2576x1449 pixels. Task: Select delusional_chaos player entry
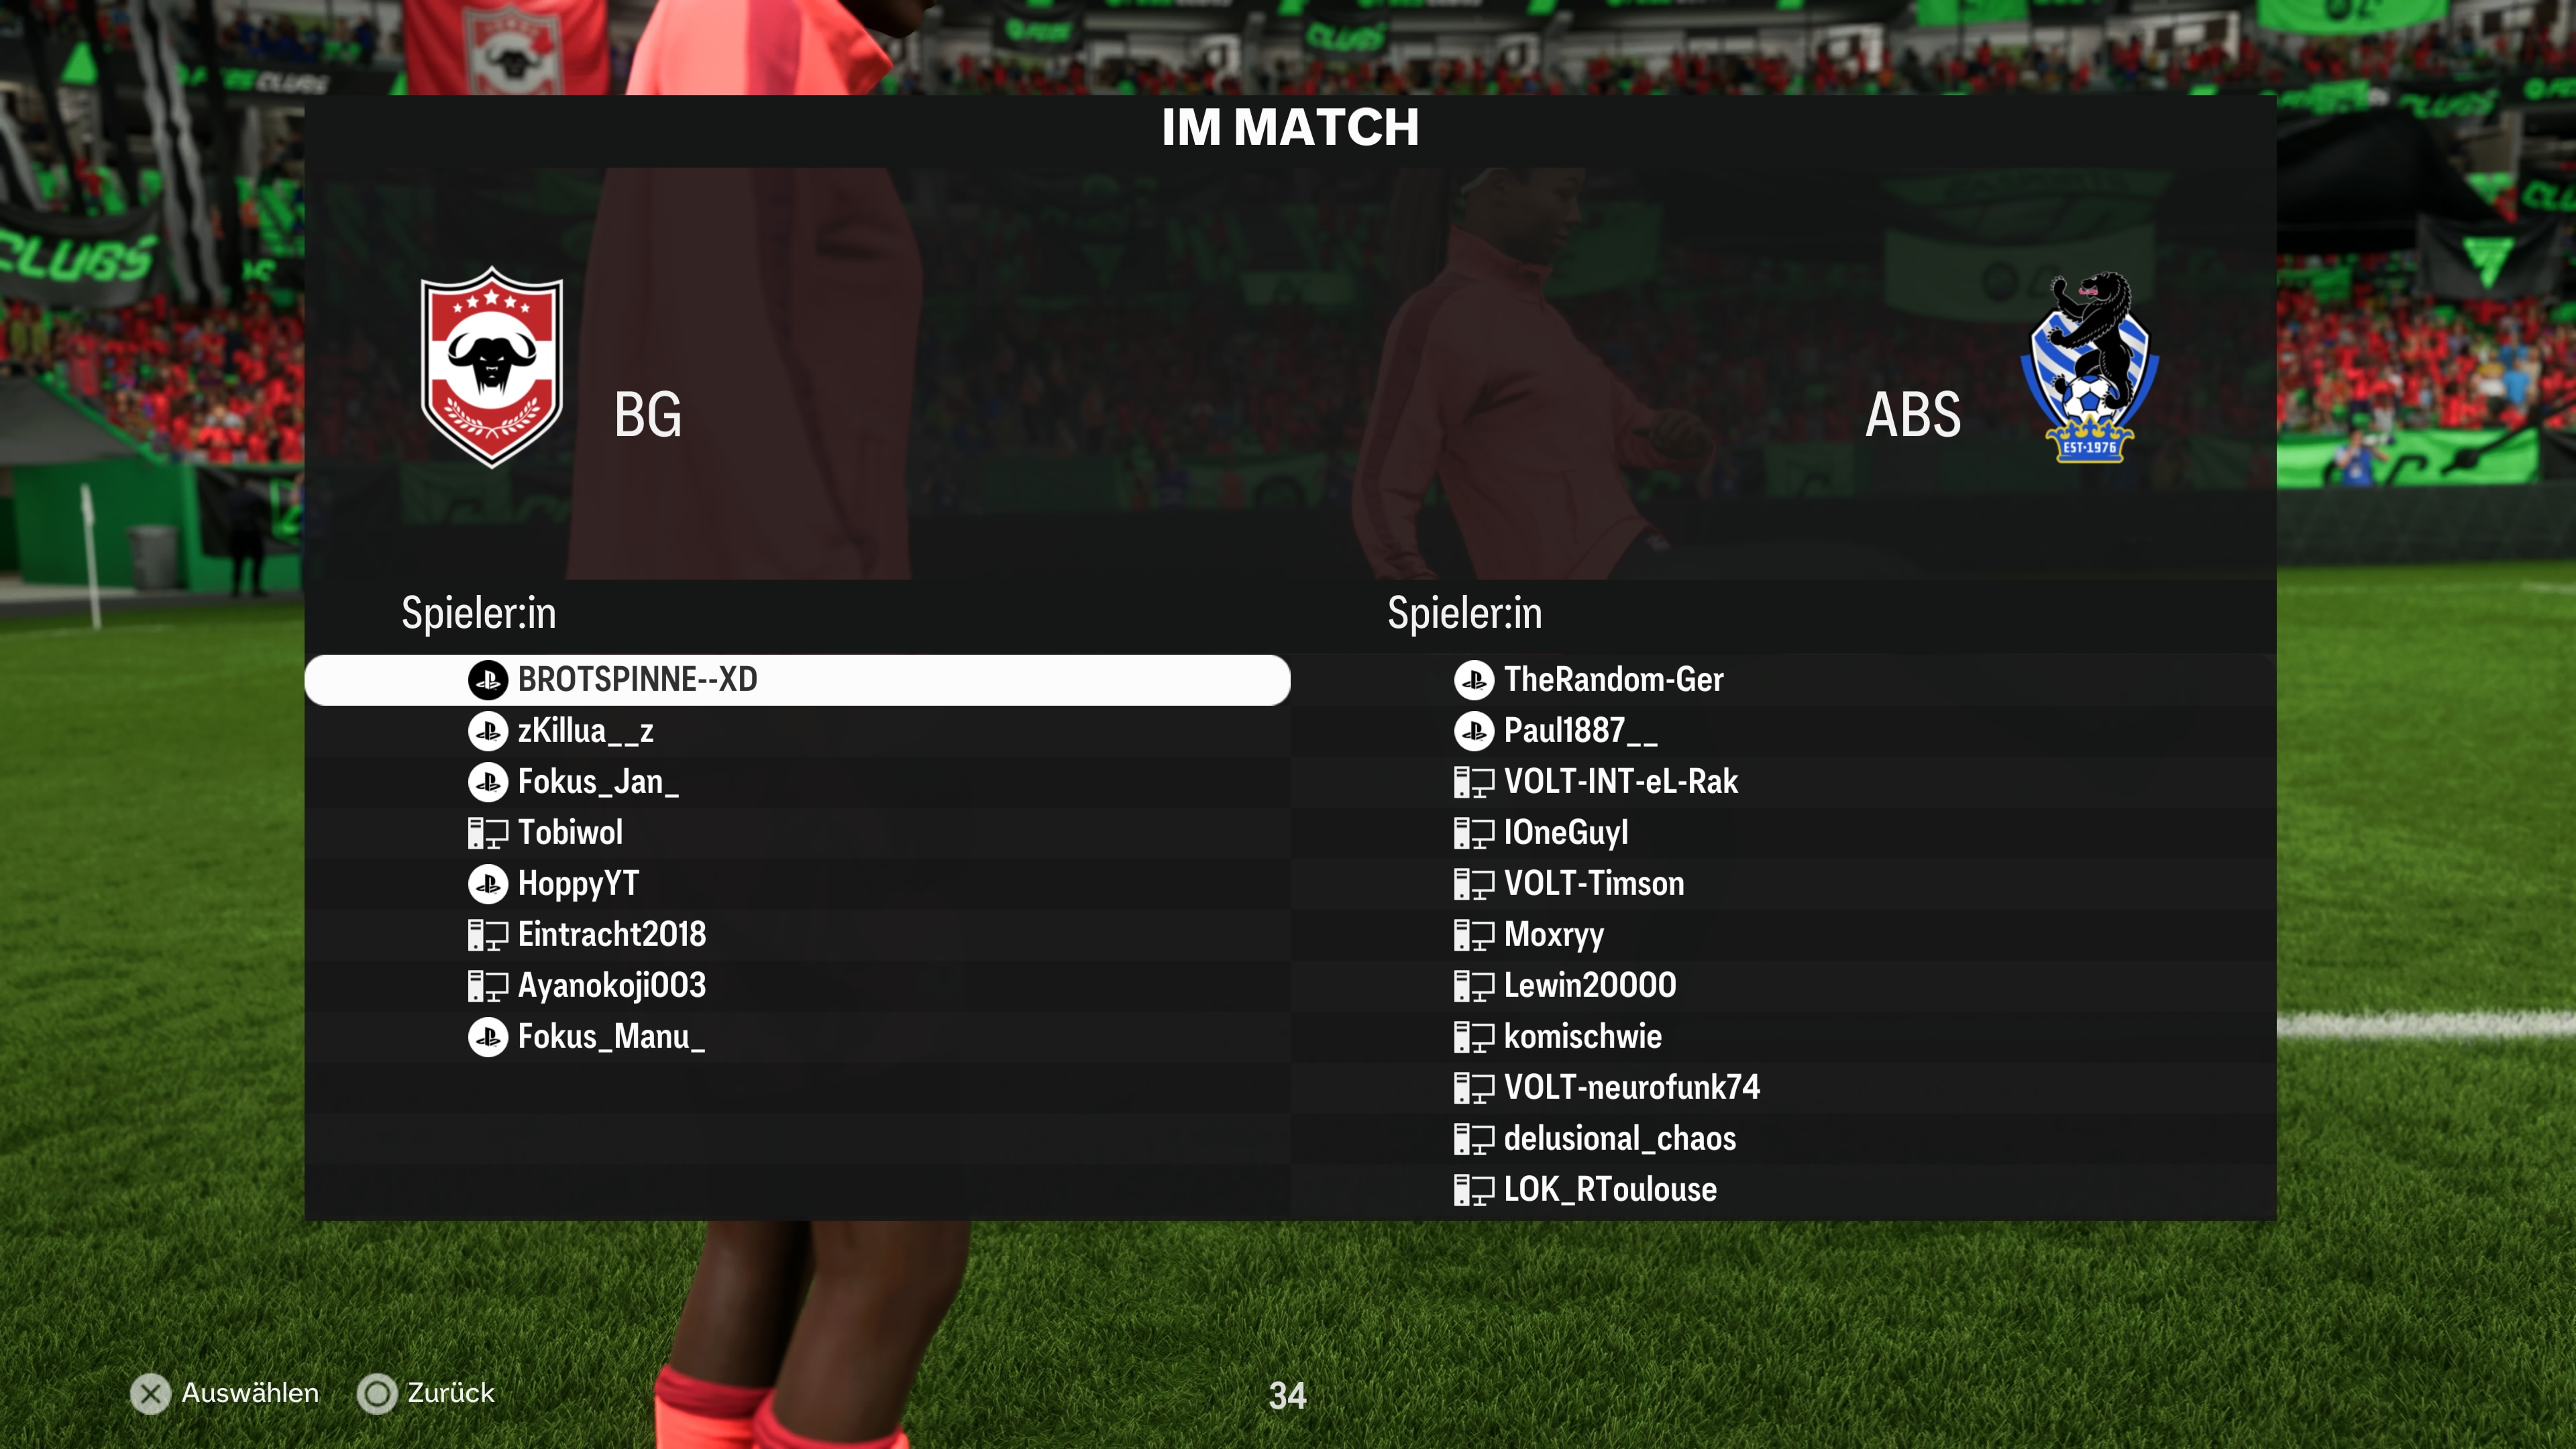click(x=1783, y=1139)
